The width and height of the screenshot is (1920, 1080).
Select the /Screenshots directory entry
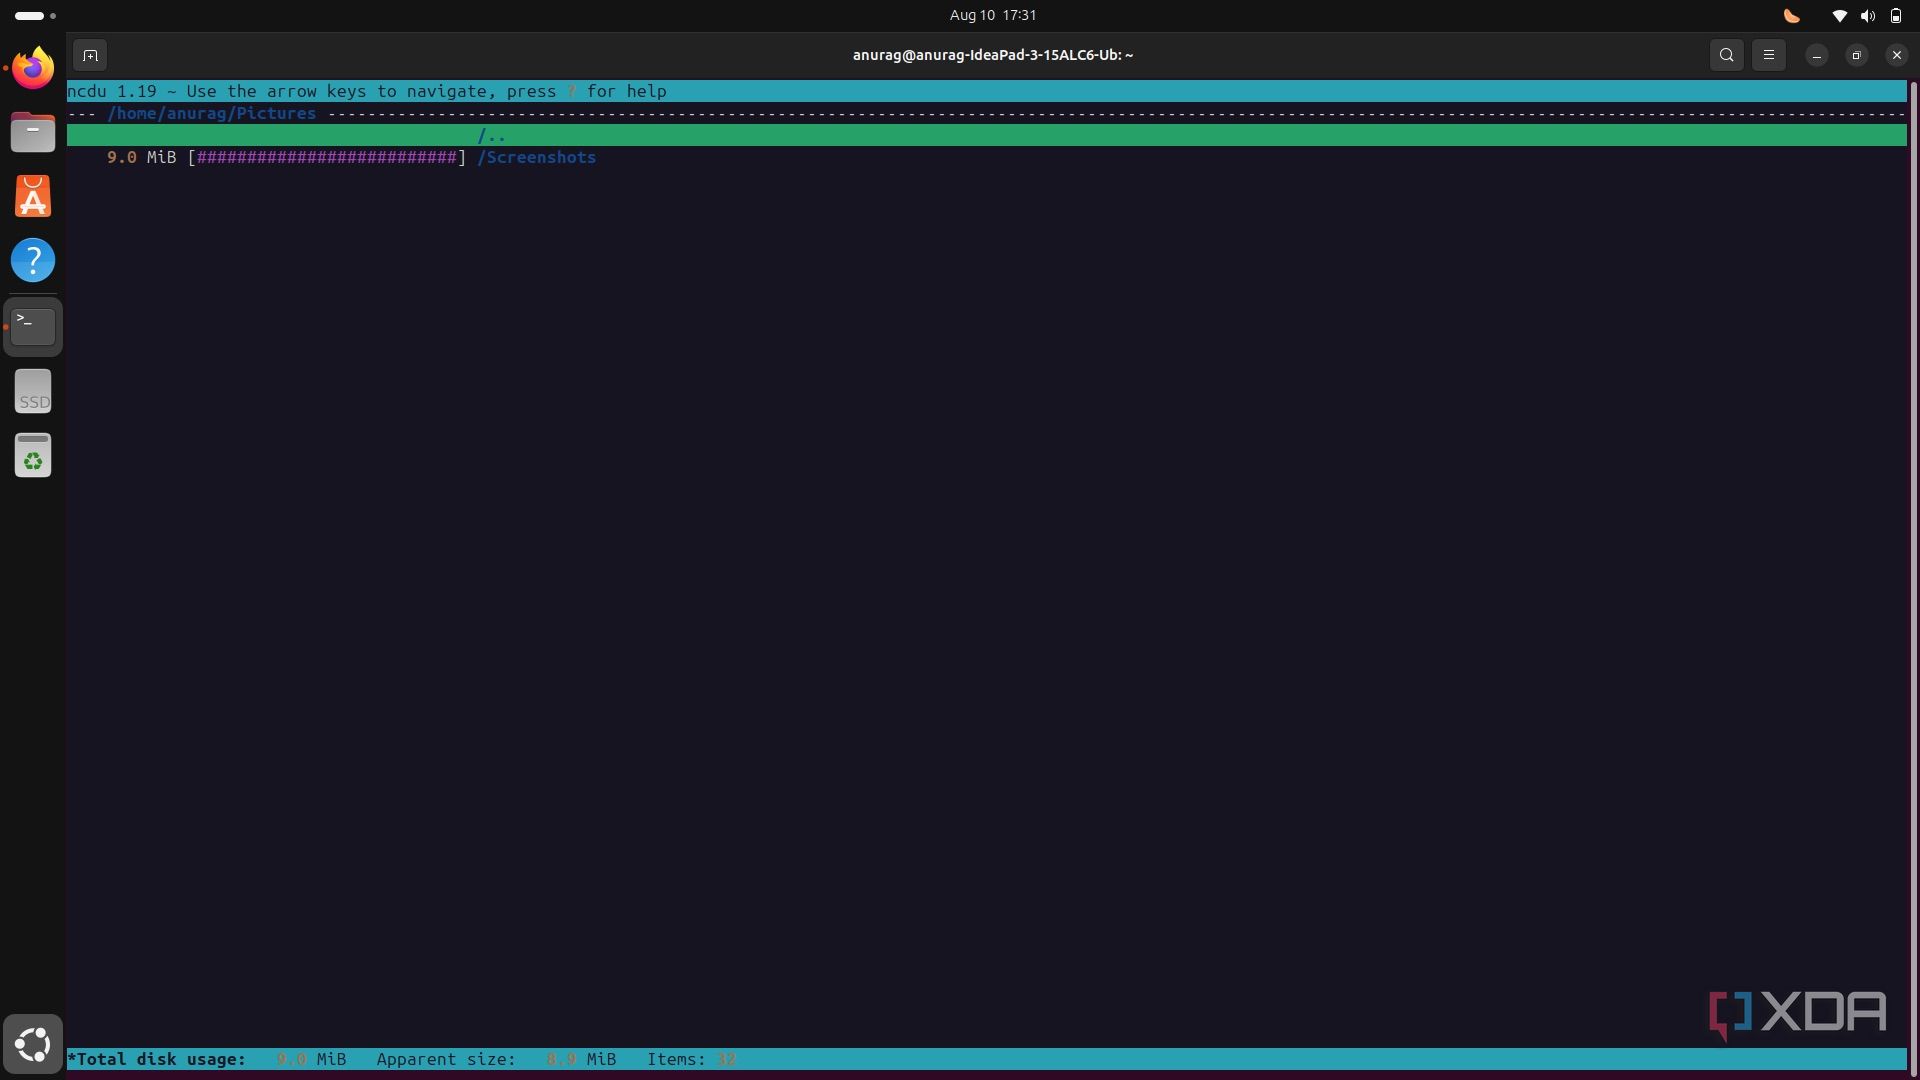537,157
